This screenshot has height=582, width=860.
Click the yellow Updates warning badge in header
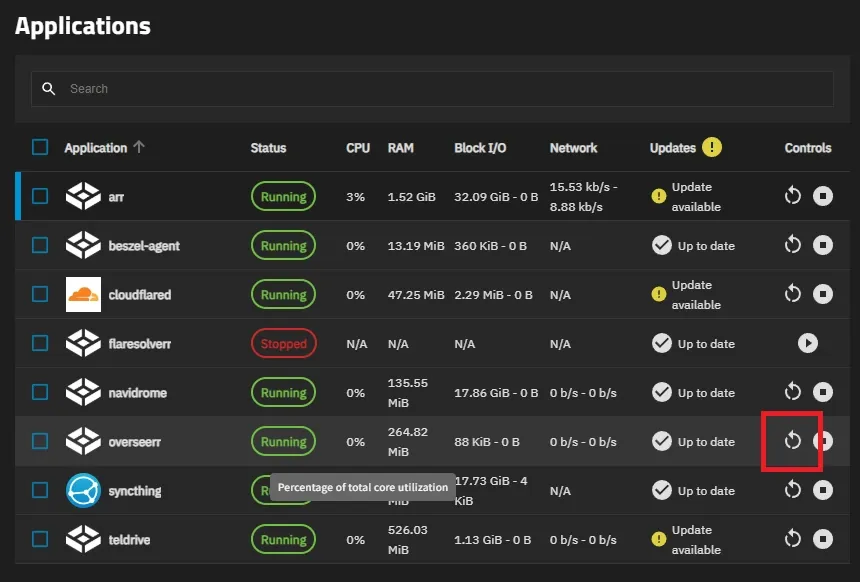pyautogui.click(x=711, y=147)
